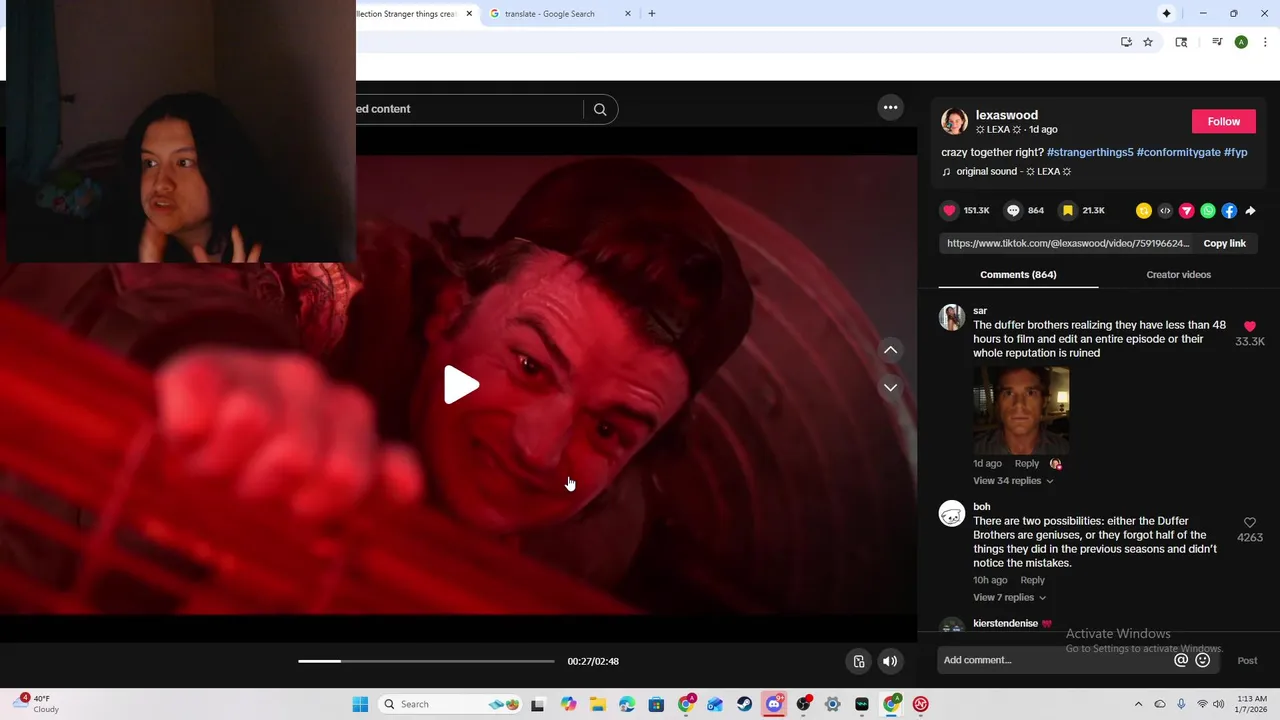Open the emoji picker in comment box
Viewport: 1280px width, 720px height.
coord(1203,660)
